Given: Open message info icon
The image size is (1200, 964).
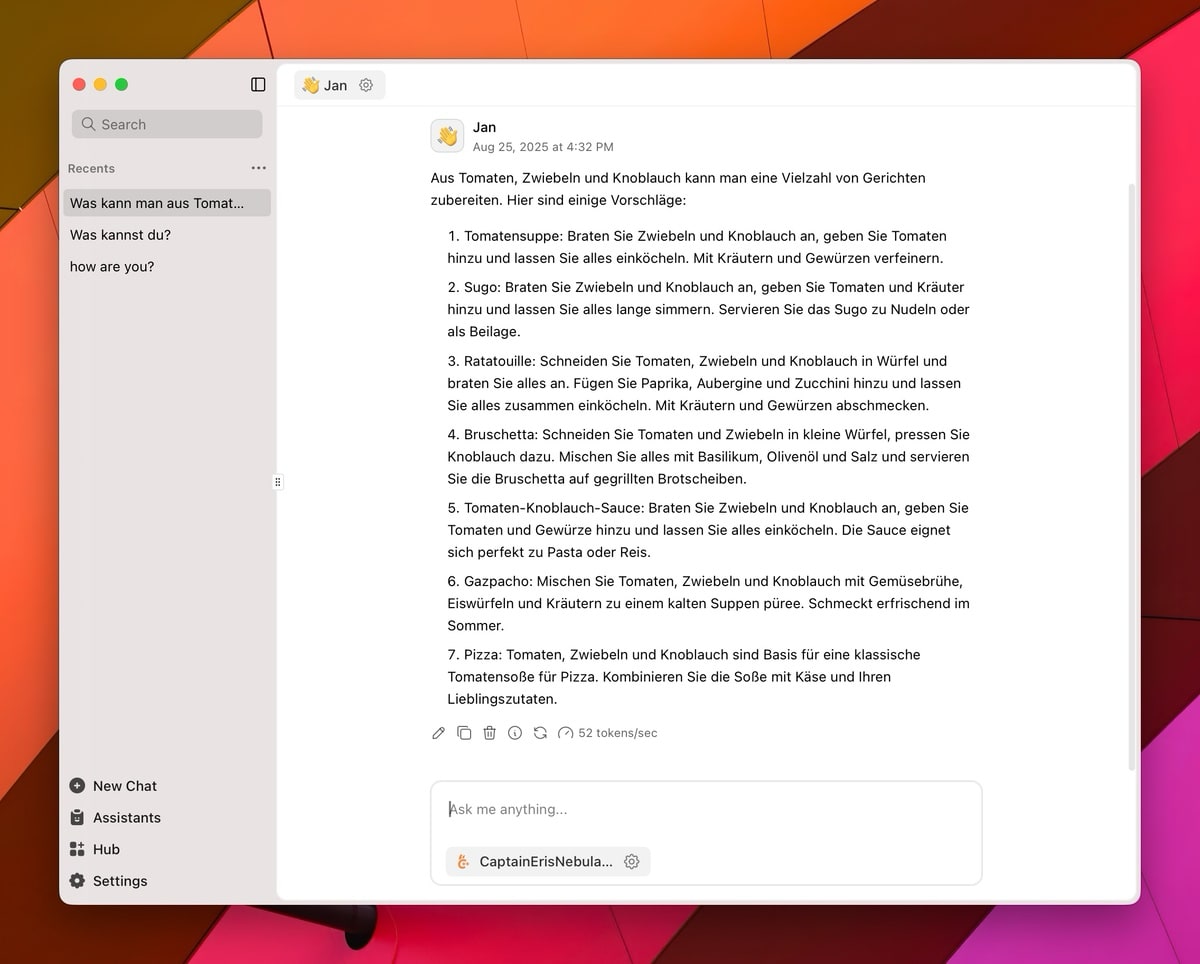Looking at the screenshot, I should coord(515,733).
